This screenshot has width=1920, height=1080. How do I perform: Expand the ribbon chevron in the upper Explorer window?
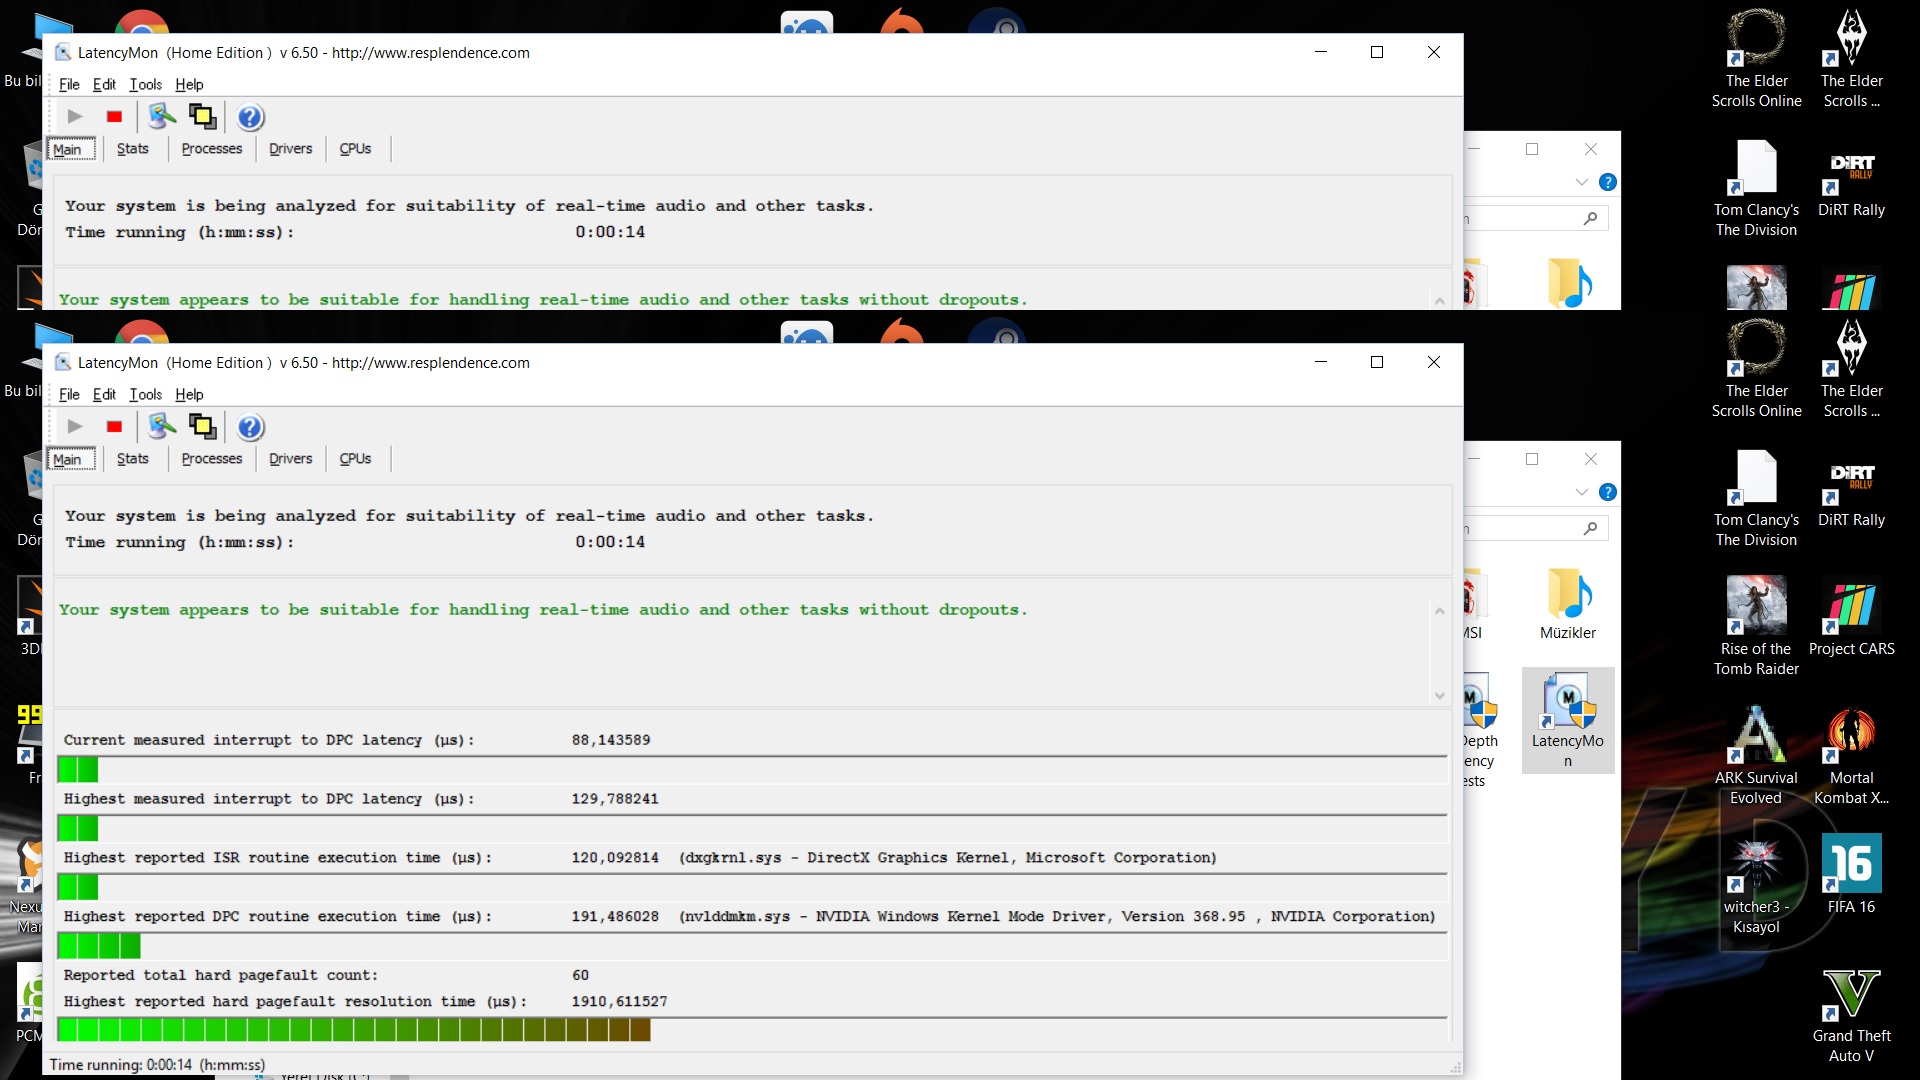pyautogui.click(x=1581, y=182)
